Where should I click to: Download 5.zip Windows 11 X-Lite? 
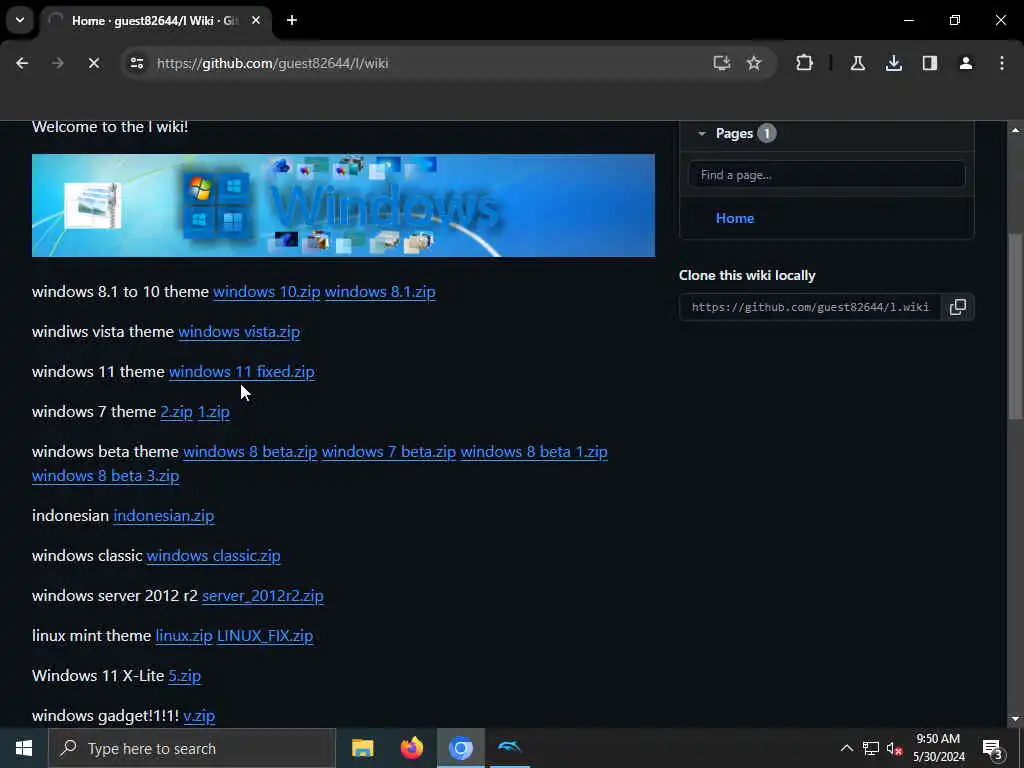pyautogui.click(x=185, y=676)
